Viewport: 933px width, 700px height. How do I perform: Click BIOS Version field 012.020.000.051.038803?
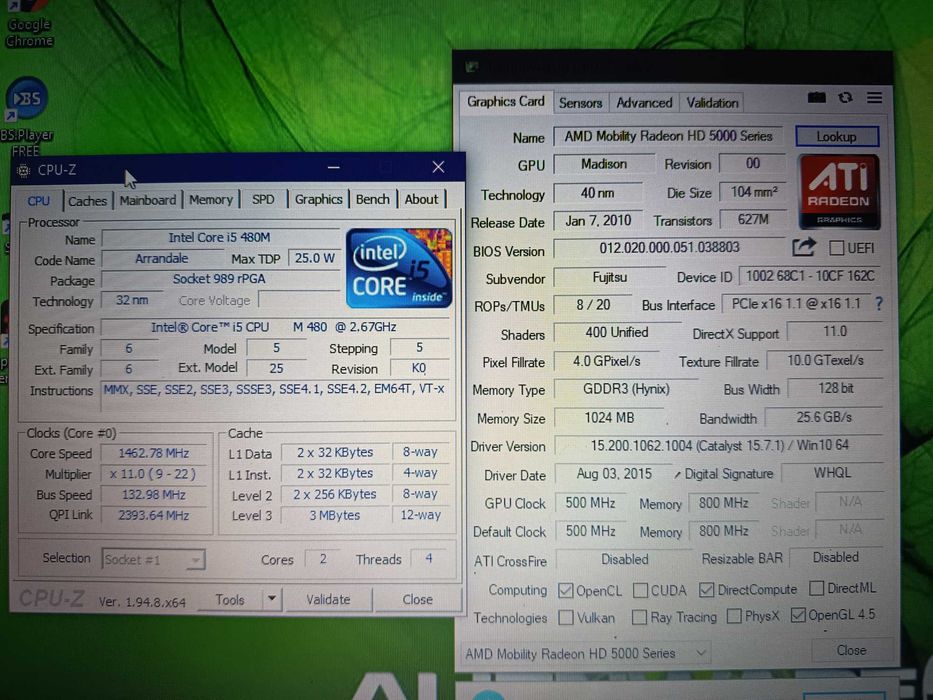pos(669,248)
